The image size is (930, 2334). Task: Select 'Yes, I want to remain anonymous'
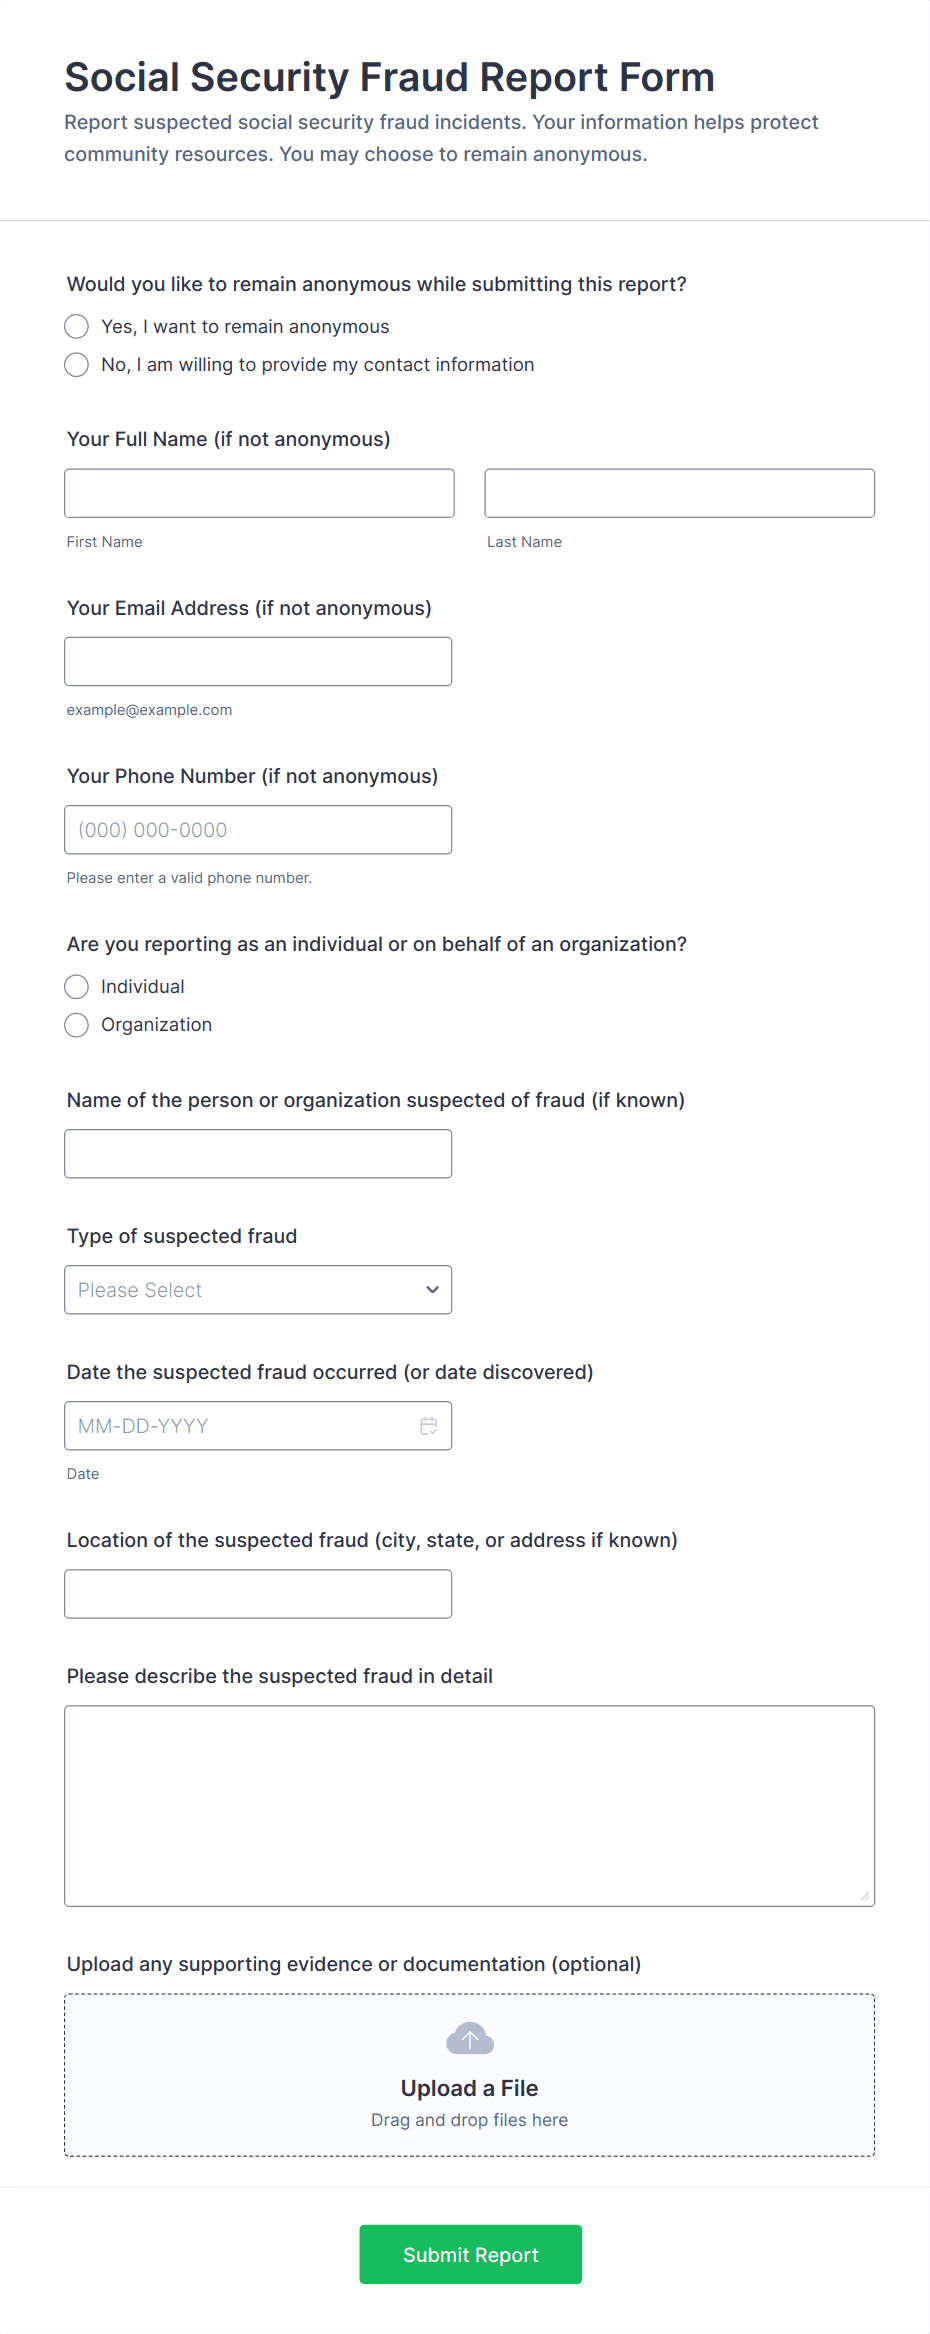pos(77,327)
